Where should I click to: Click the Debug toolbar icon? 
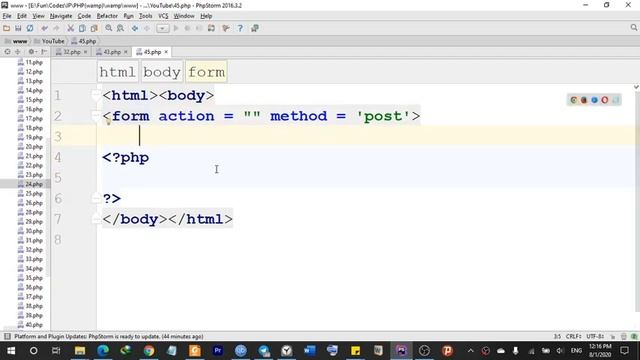187,28
